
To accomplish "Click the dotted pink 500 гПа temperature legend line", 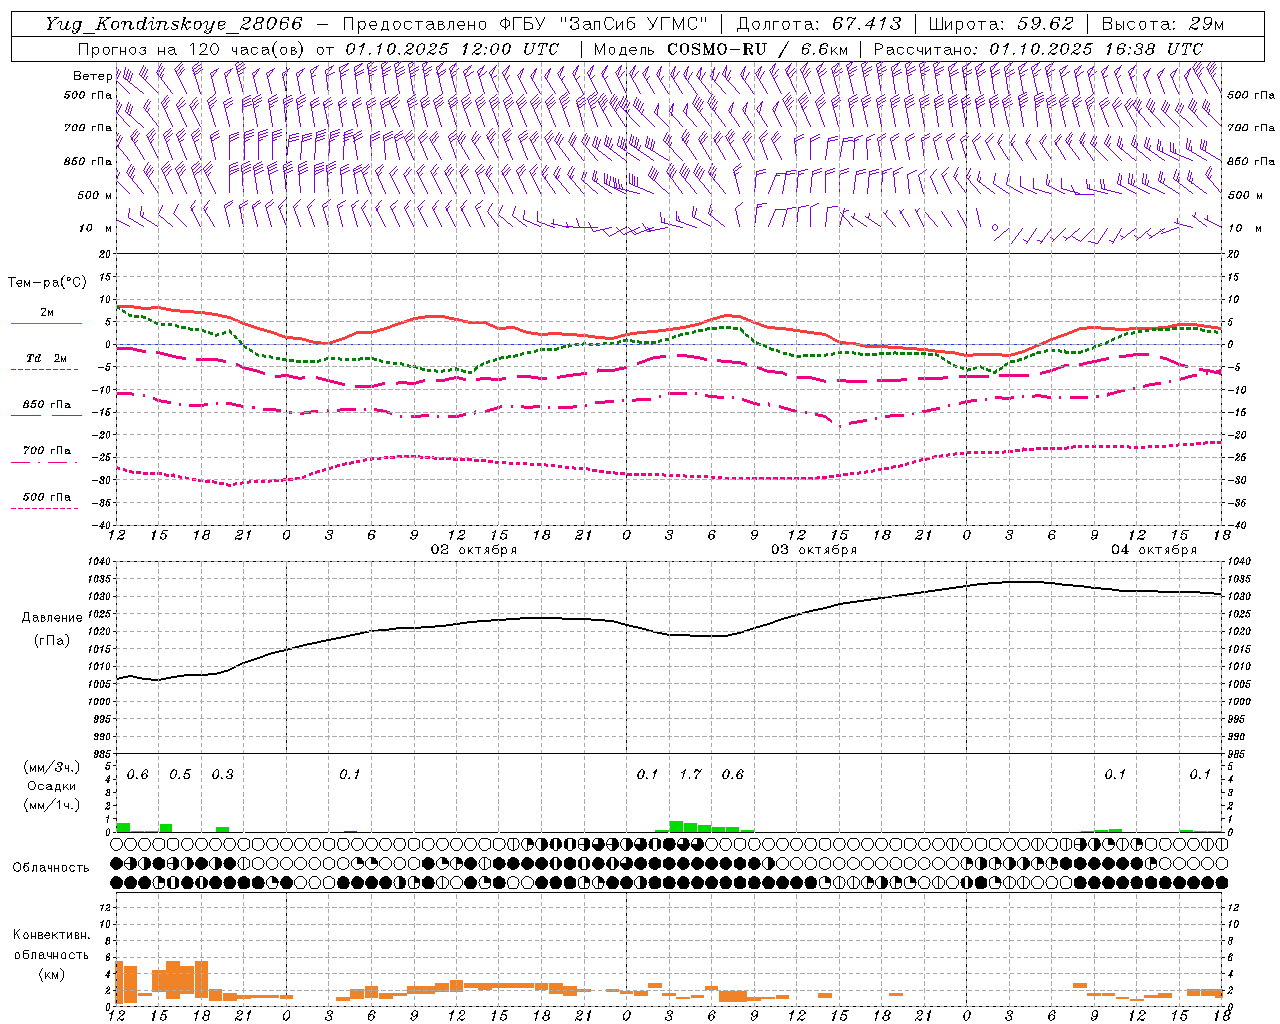I will (x=44, y=508).
